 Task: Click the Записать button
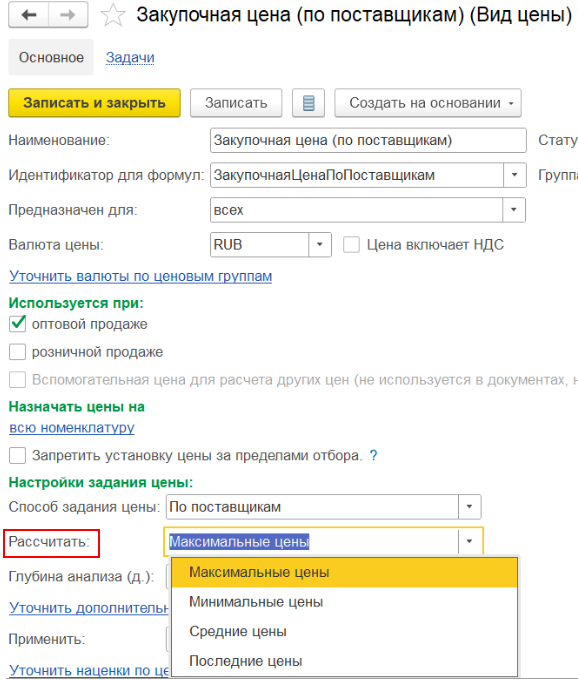coord(236,103)
